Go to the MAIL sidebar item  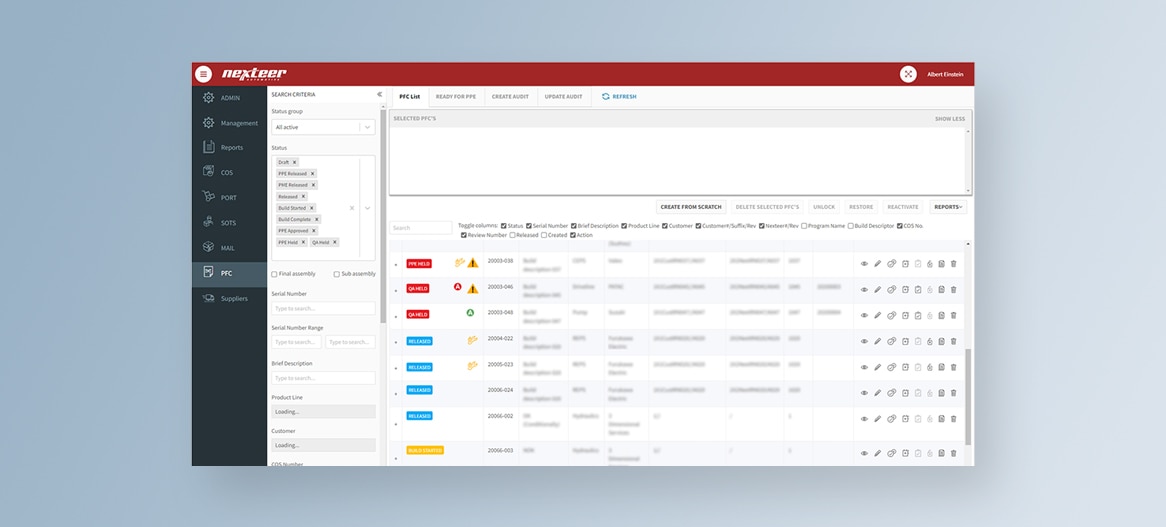pyautogui.click(x=229, y=247)
